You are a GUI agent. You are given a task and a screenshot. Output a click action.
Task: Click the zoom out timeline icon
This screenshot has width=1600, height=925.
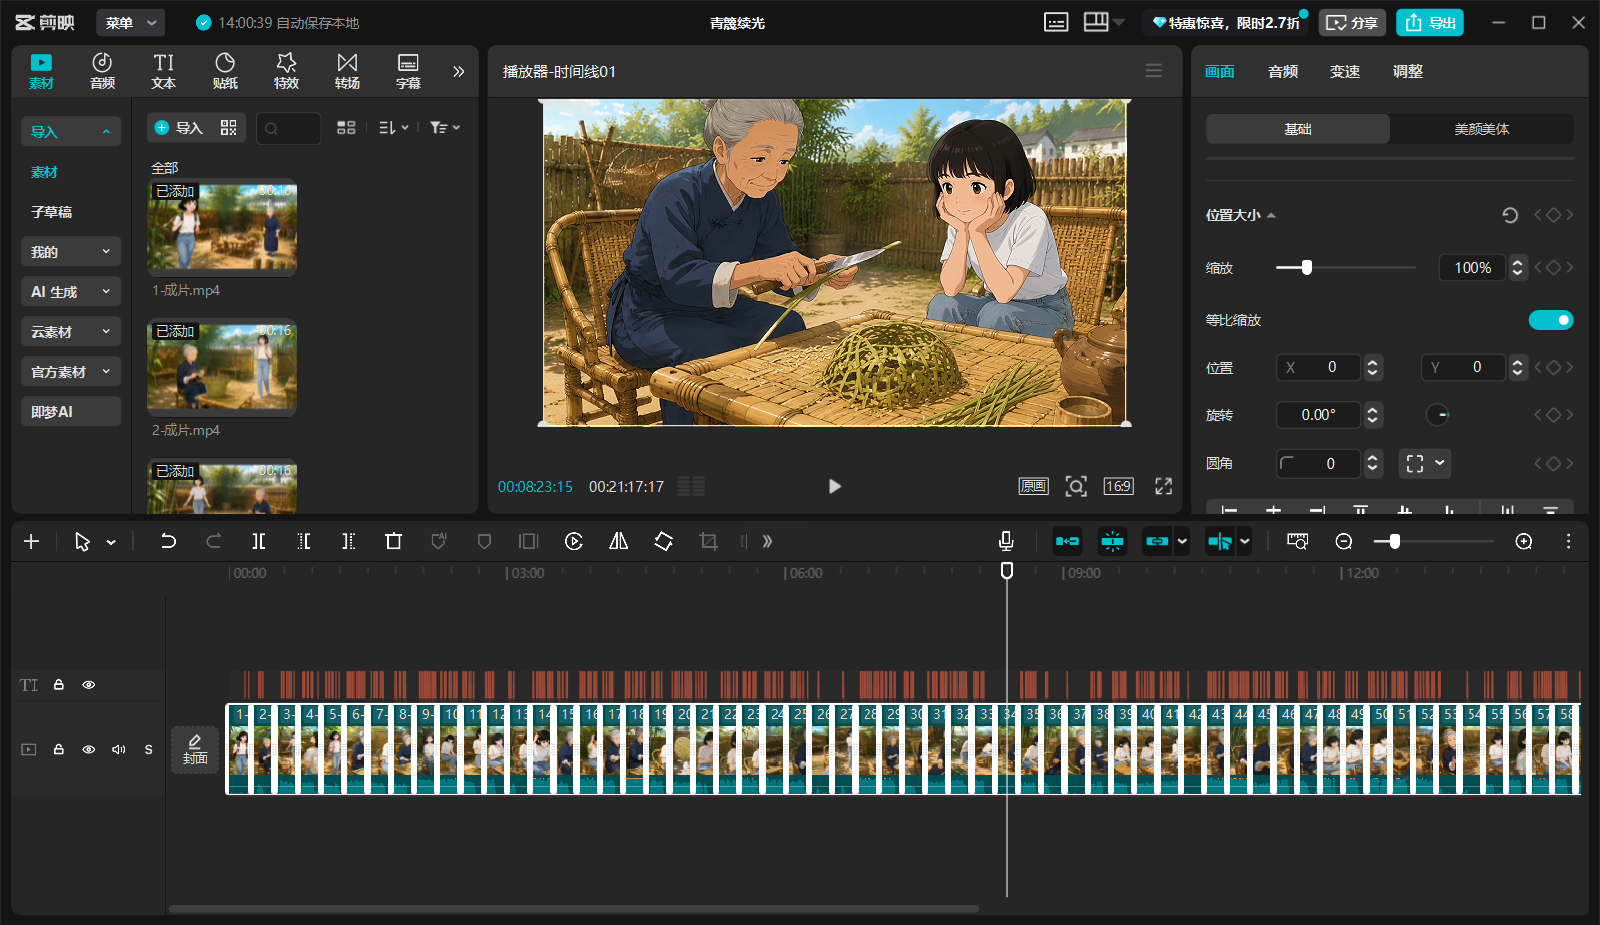[1344, 541]
